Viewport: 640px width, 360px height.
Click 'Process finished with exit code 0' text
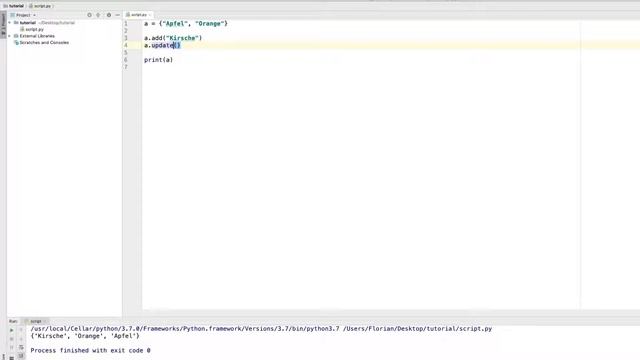click(x=90, y=350)
